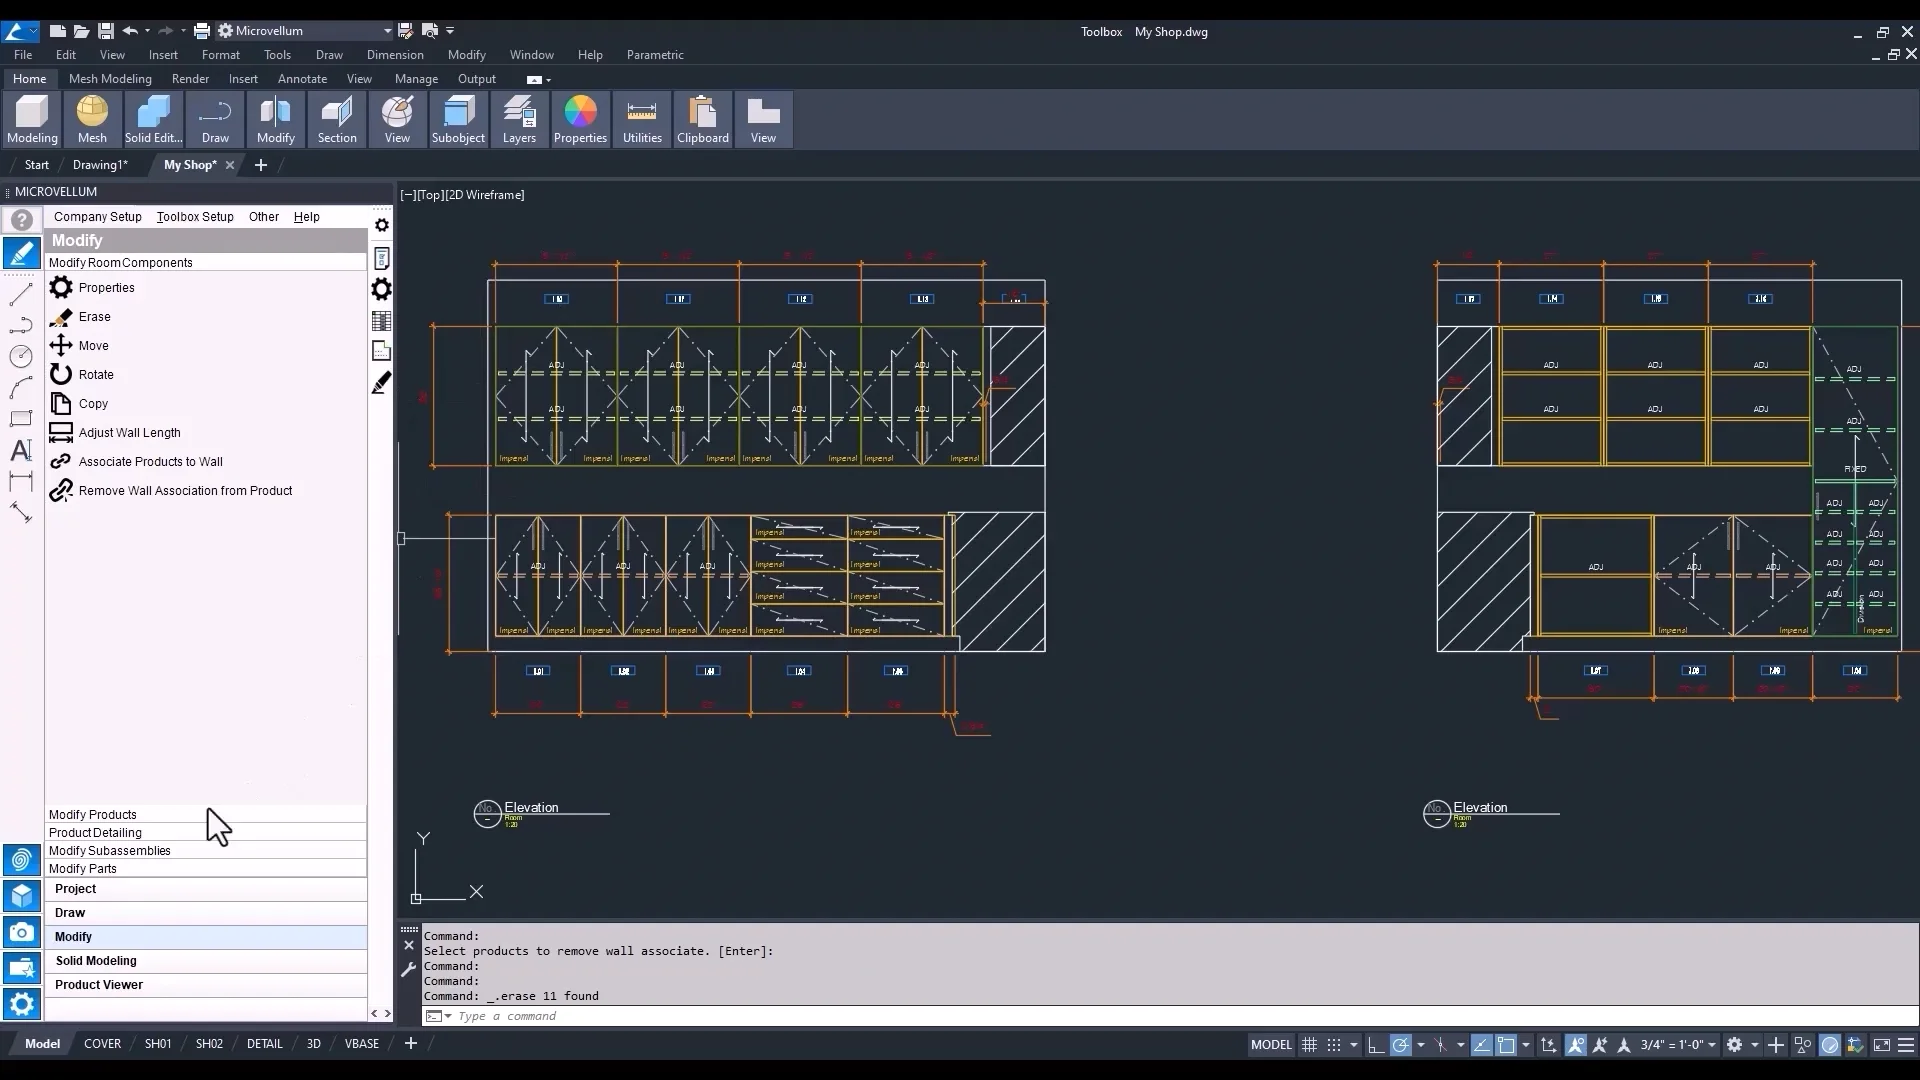
Task: Open the Product Viewer panel section
Action: (x=99, y=985)
